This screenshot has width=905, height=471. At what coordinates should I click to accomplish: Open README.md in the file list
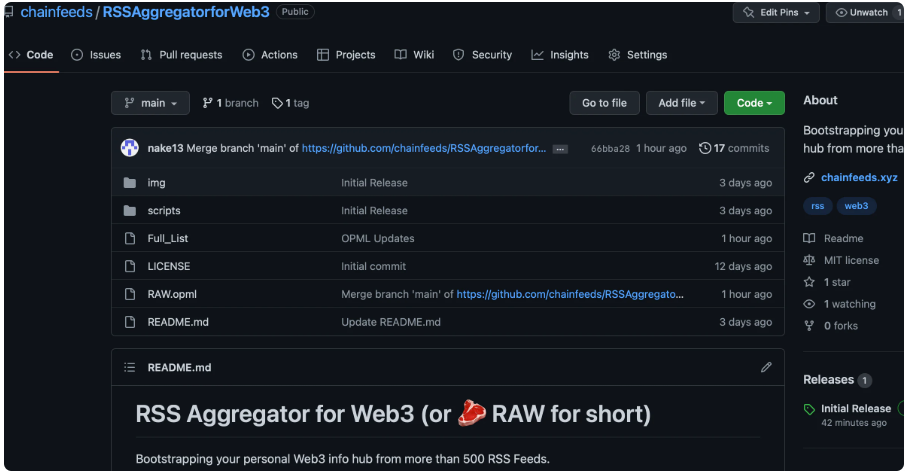(x=178, y=322)
